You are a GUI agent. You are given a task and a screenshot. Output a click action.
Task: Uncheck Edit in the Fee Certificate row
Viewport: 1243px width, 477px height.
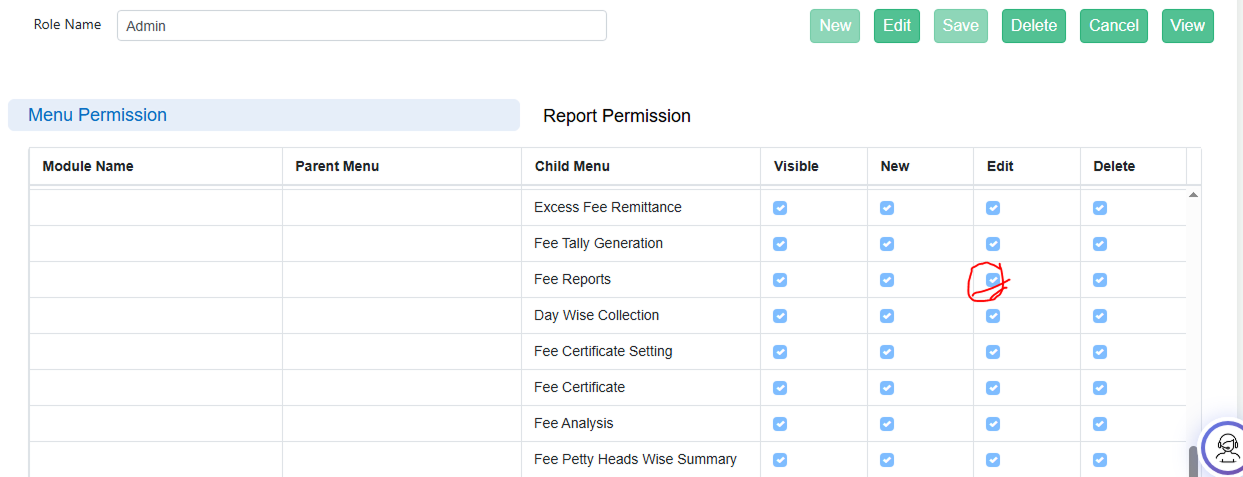tap(993, 388)
